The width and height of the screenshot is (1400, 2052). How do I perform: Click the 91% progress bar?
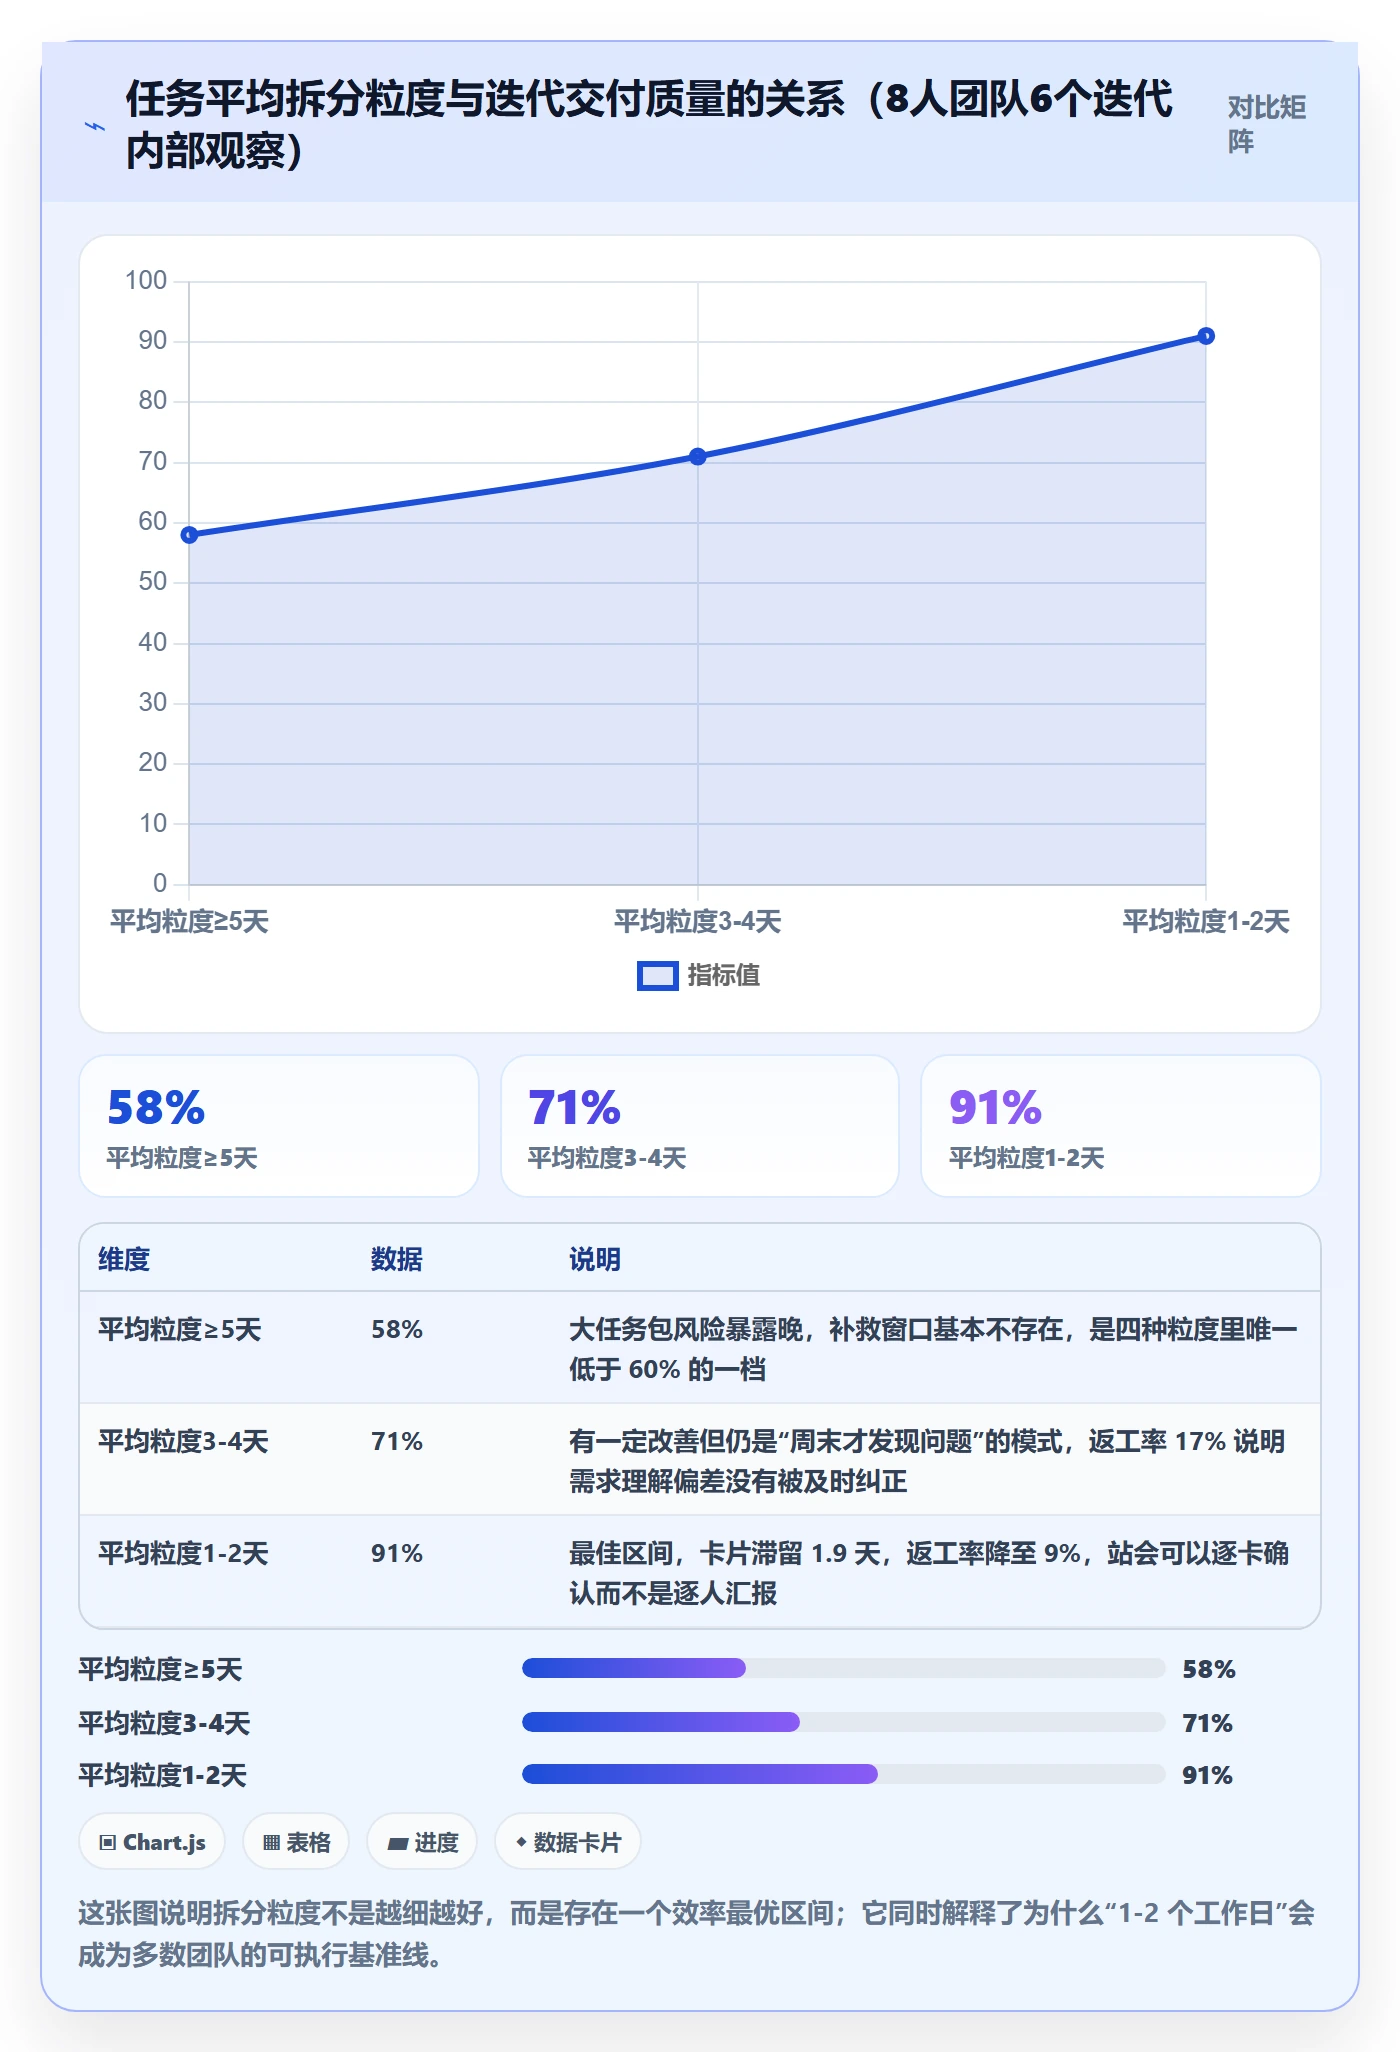pyautogui.click(x=844, y=1774)
